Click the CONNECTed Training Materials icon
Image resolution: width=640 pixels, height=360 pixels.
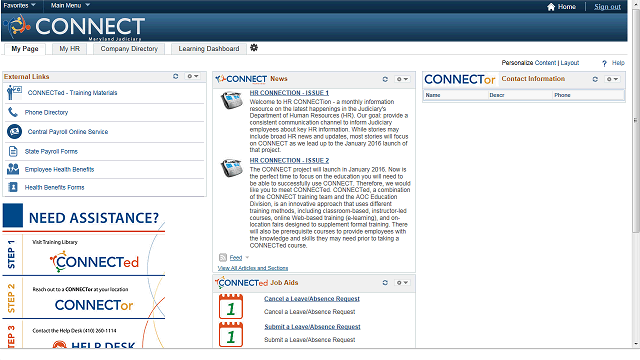(14, 93)
